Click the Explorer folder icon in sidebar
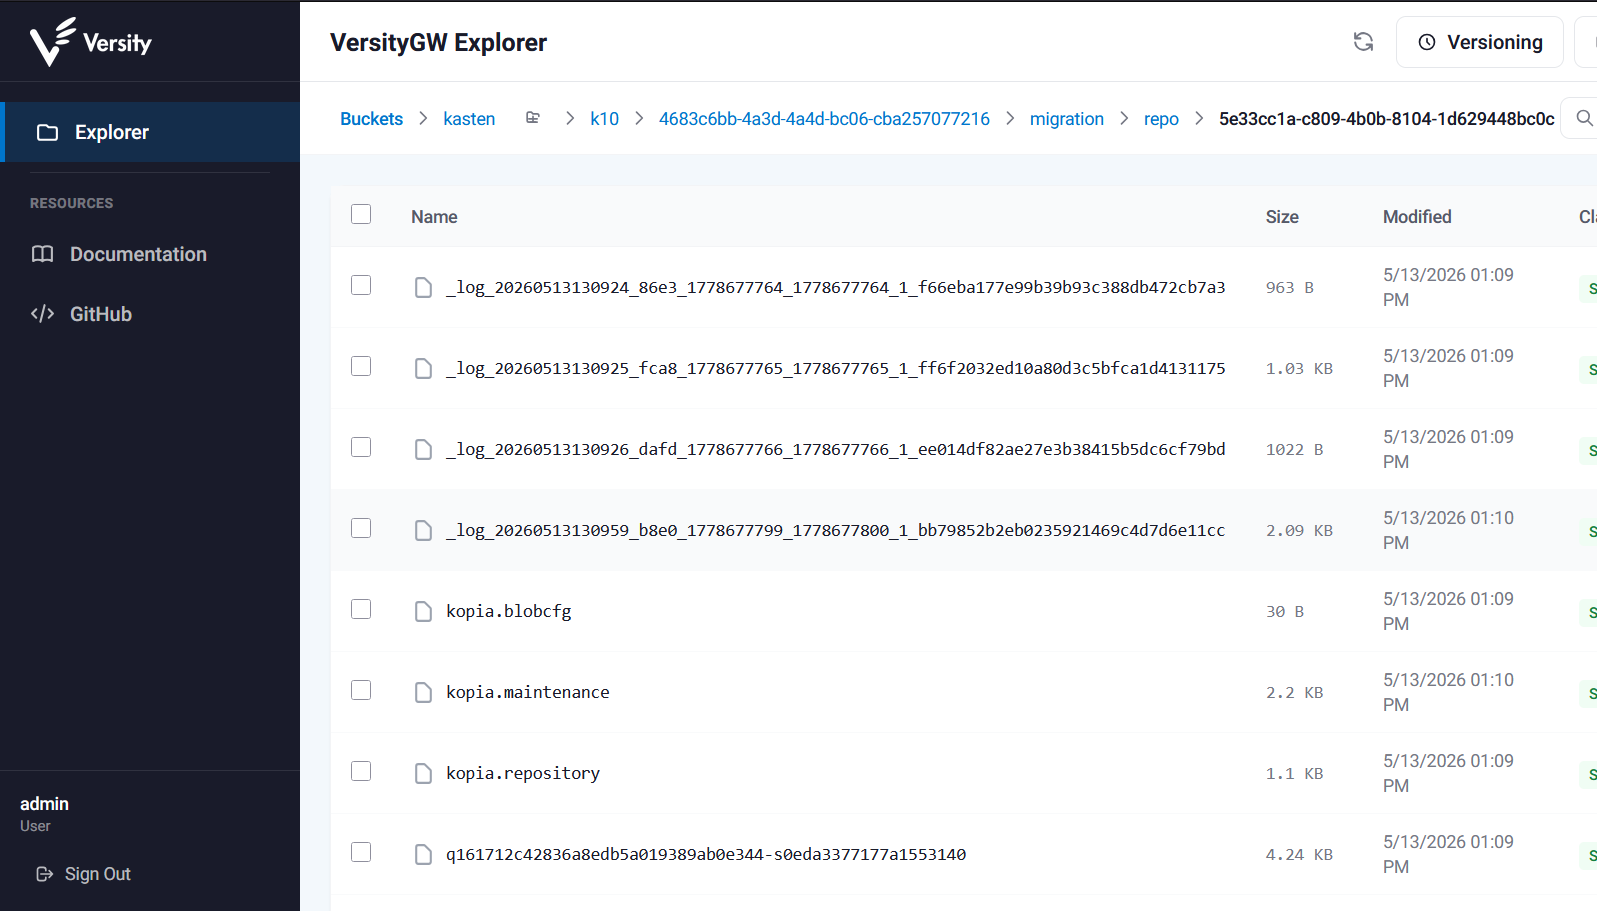Viewport: 1597px width, 911px height. tap(47, 132)
